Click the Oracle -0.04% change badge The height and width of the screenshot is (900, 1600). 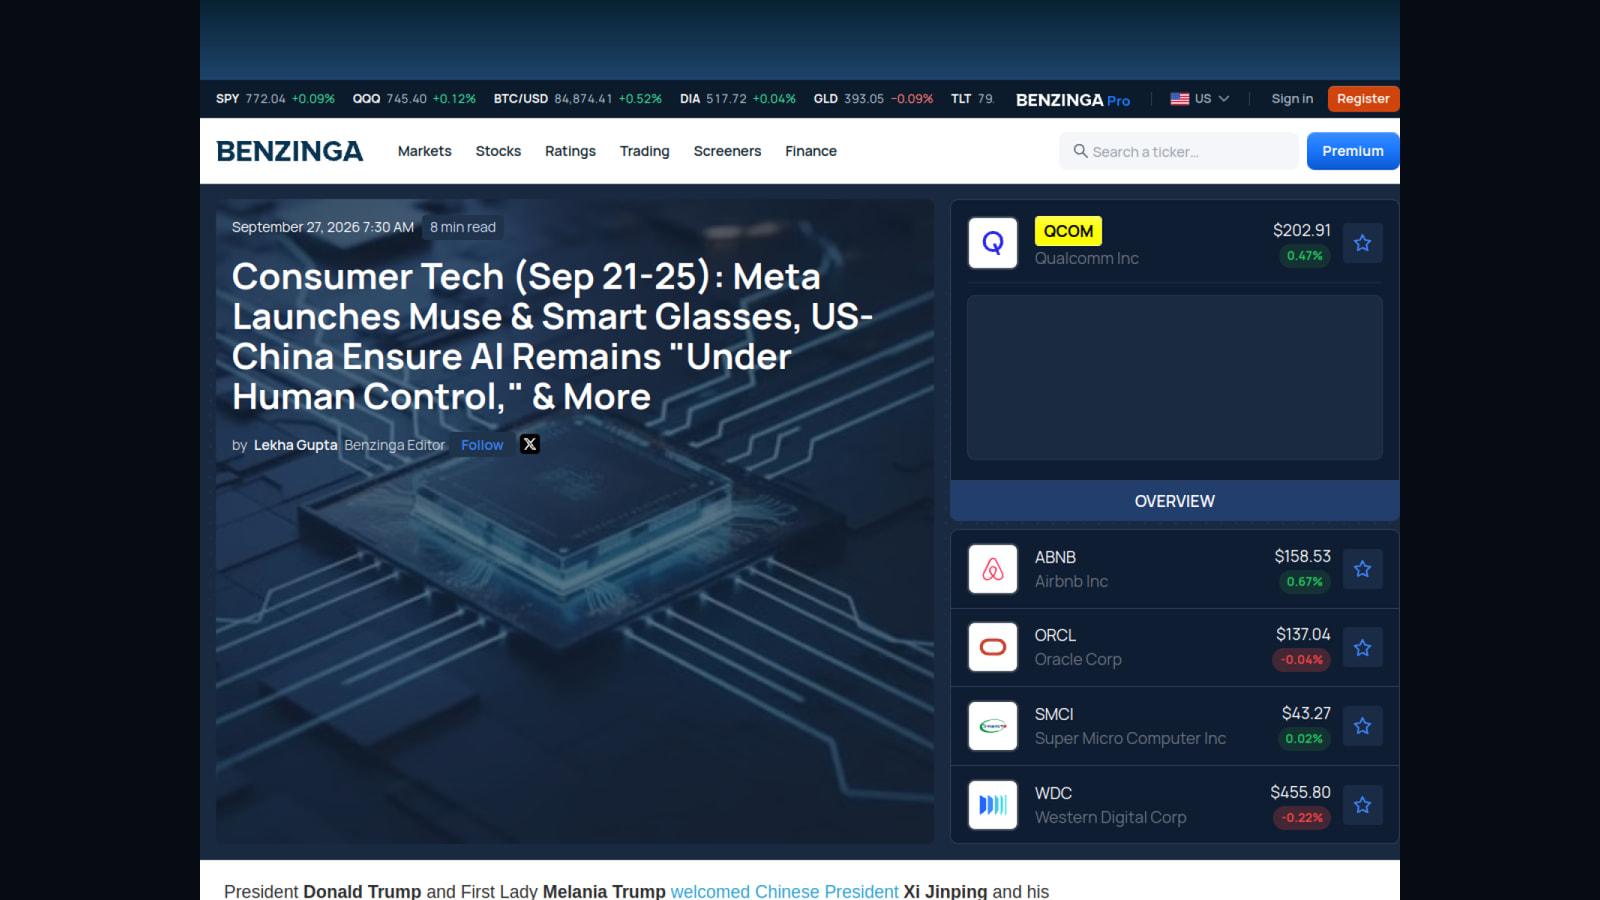pos(1302,660)
